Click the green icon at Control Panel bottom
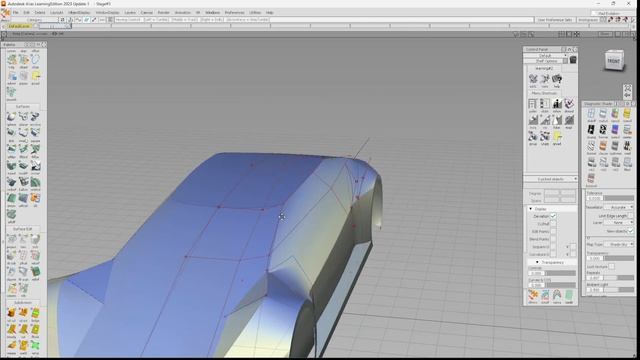640x360 pixels. click(x=569, y=296)
